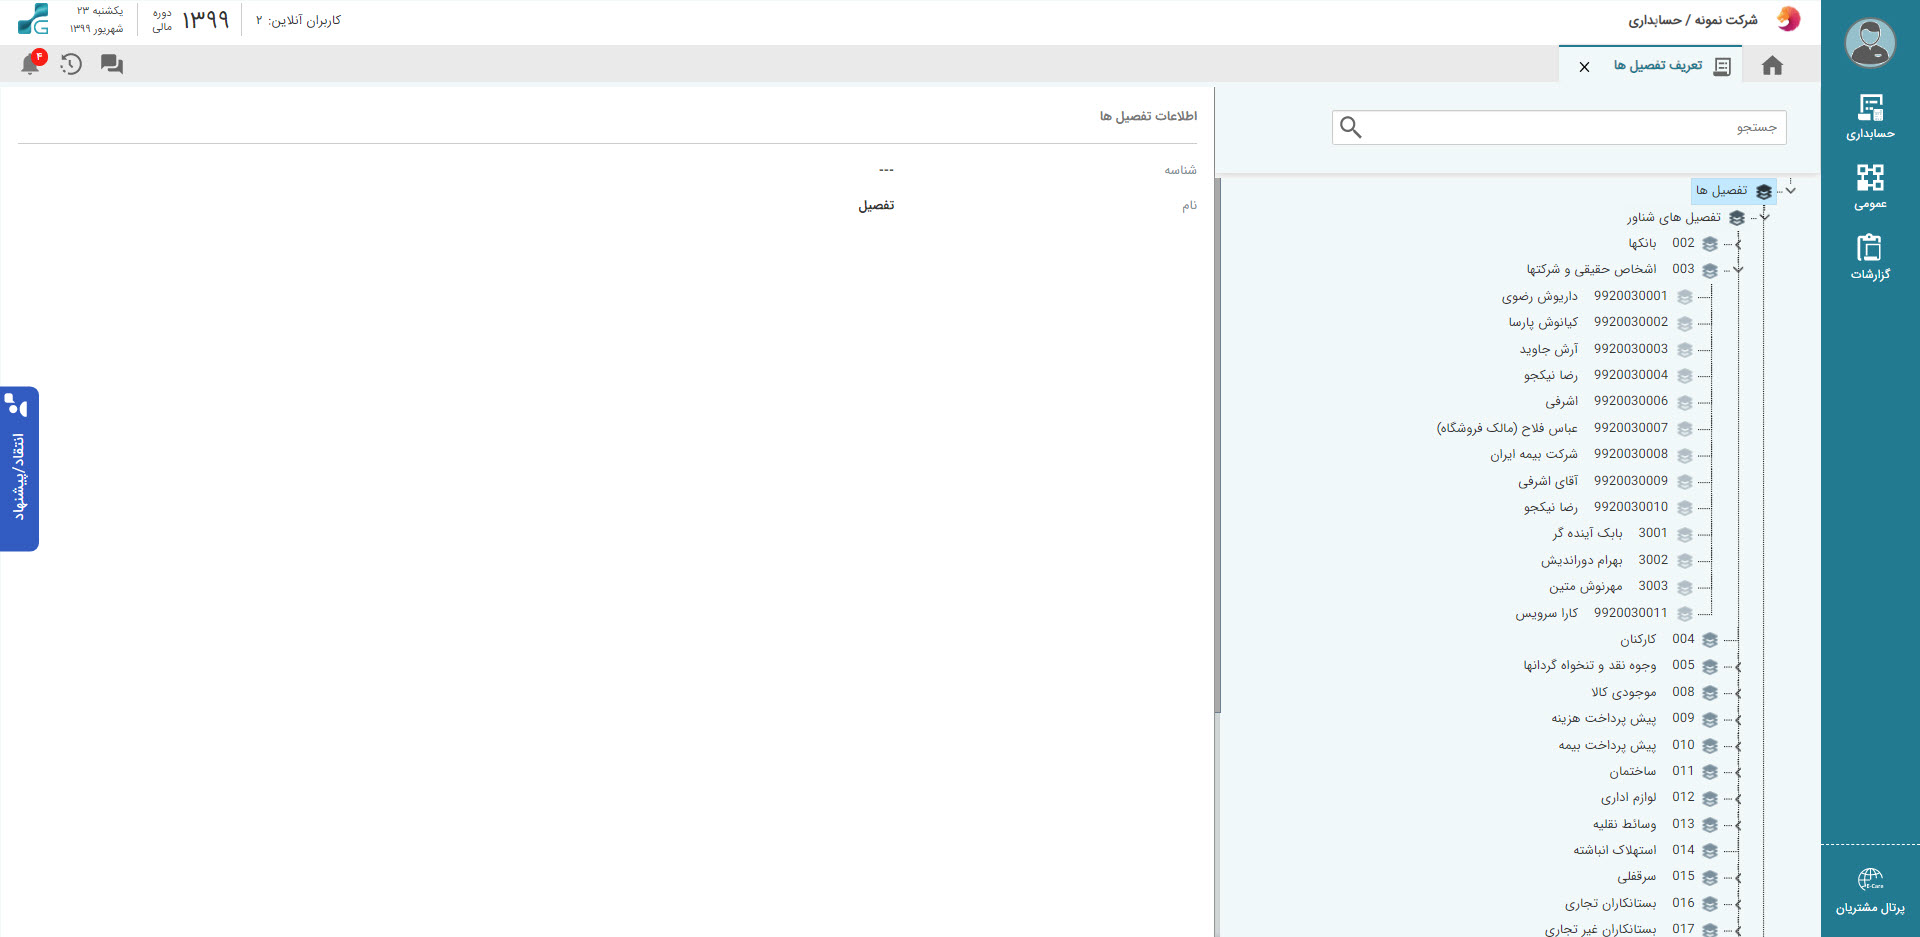Select 9920030001 داریوش رضوی row
Viewport: 1920px width, 937px height.
click(1597, 296)
